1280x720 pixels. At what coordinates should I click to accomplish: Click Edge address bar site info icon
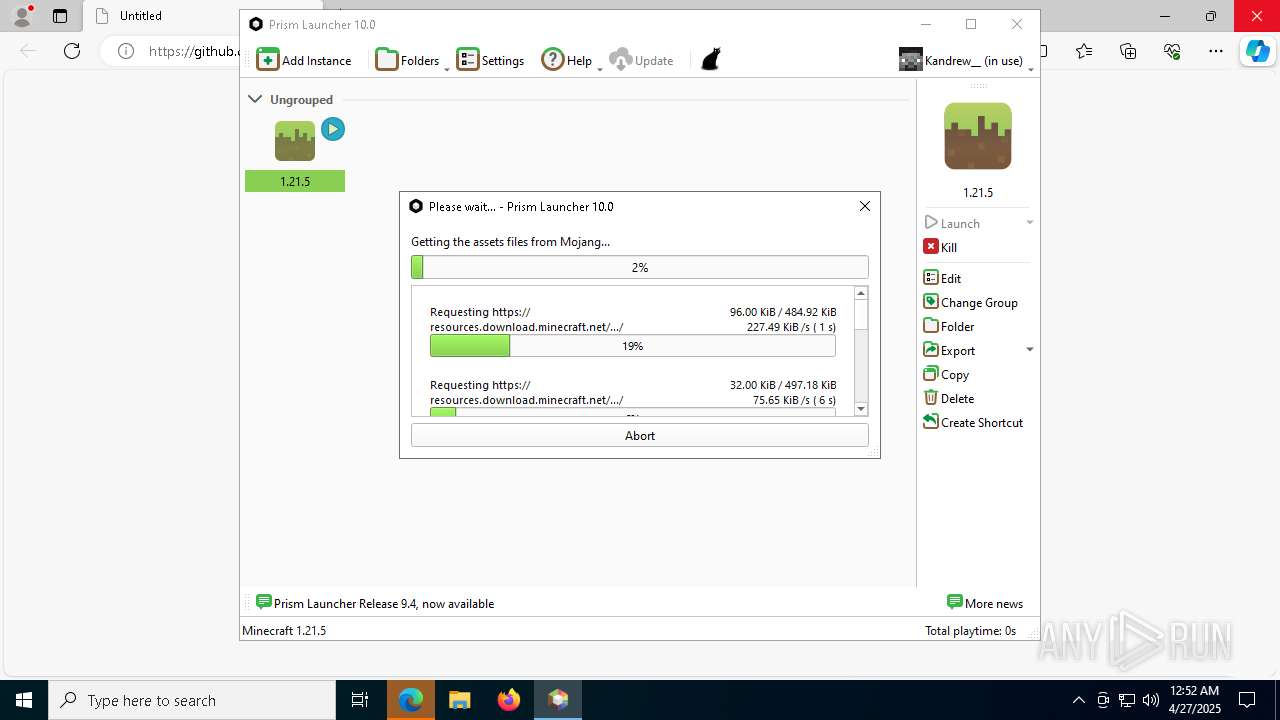(x=126, y=51)
